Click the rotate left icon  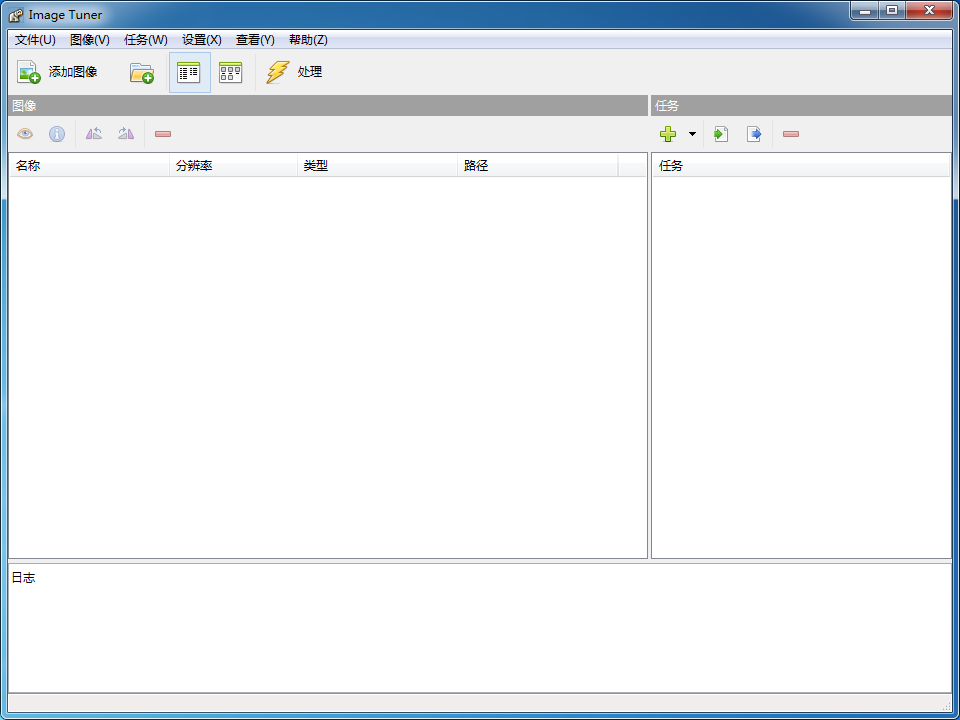94,134
